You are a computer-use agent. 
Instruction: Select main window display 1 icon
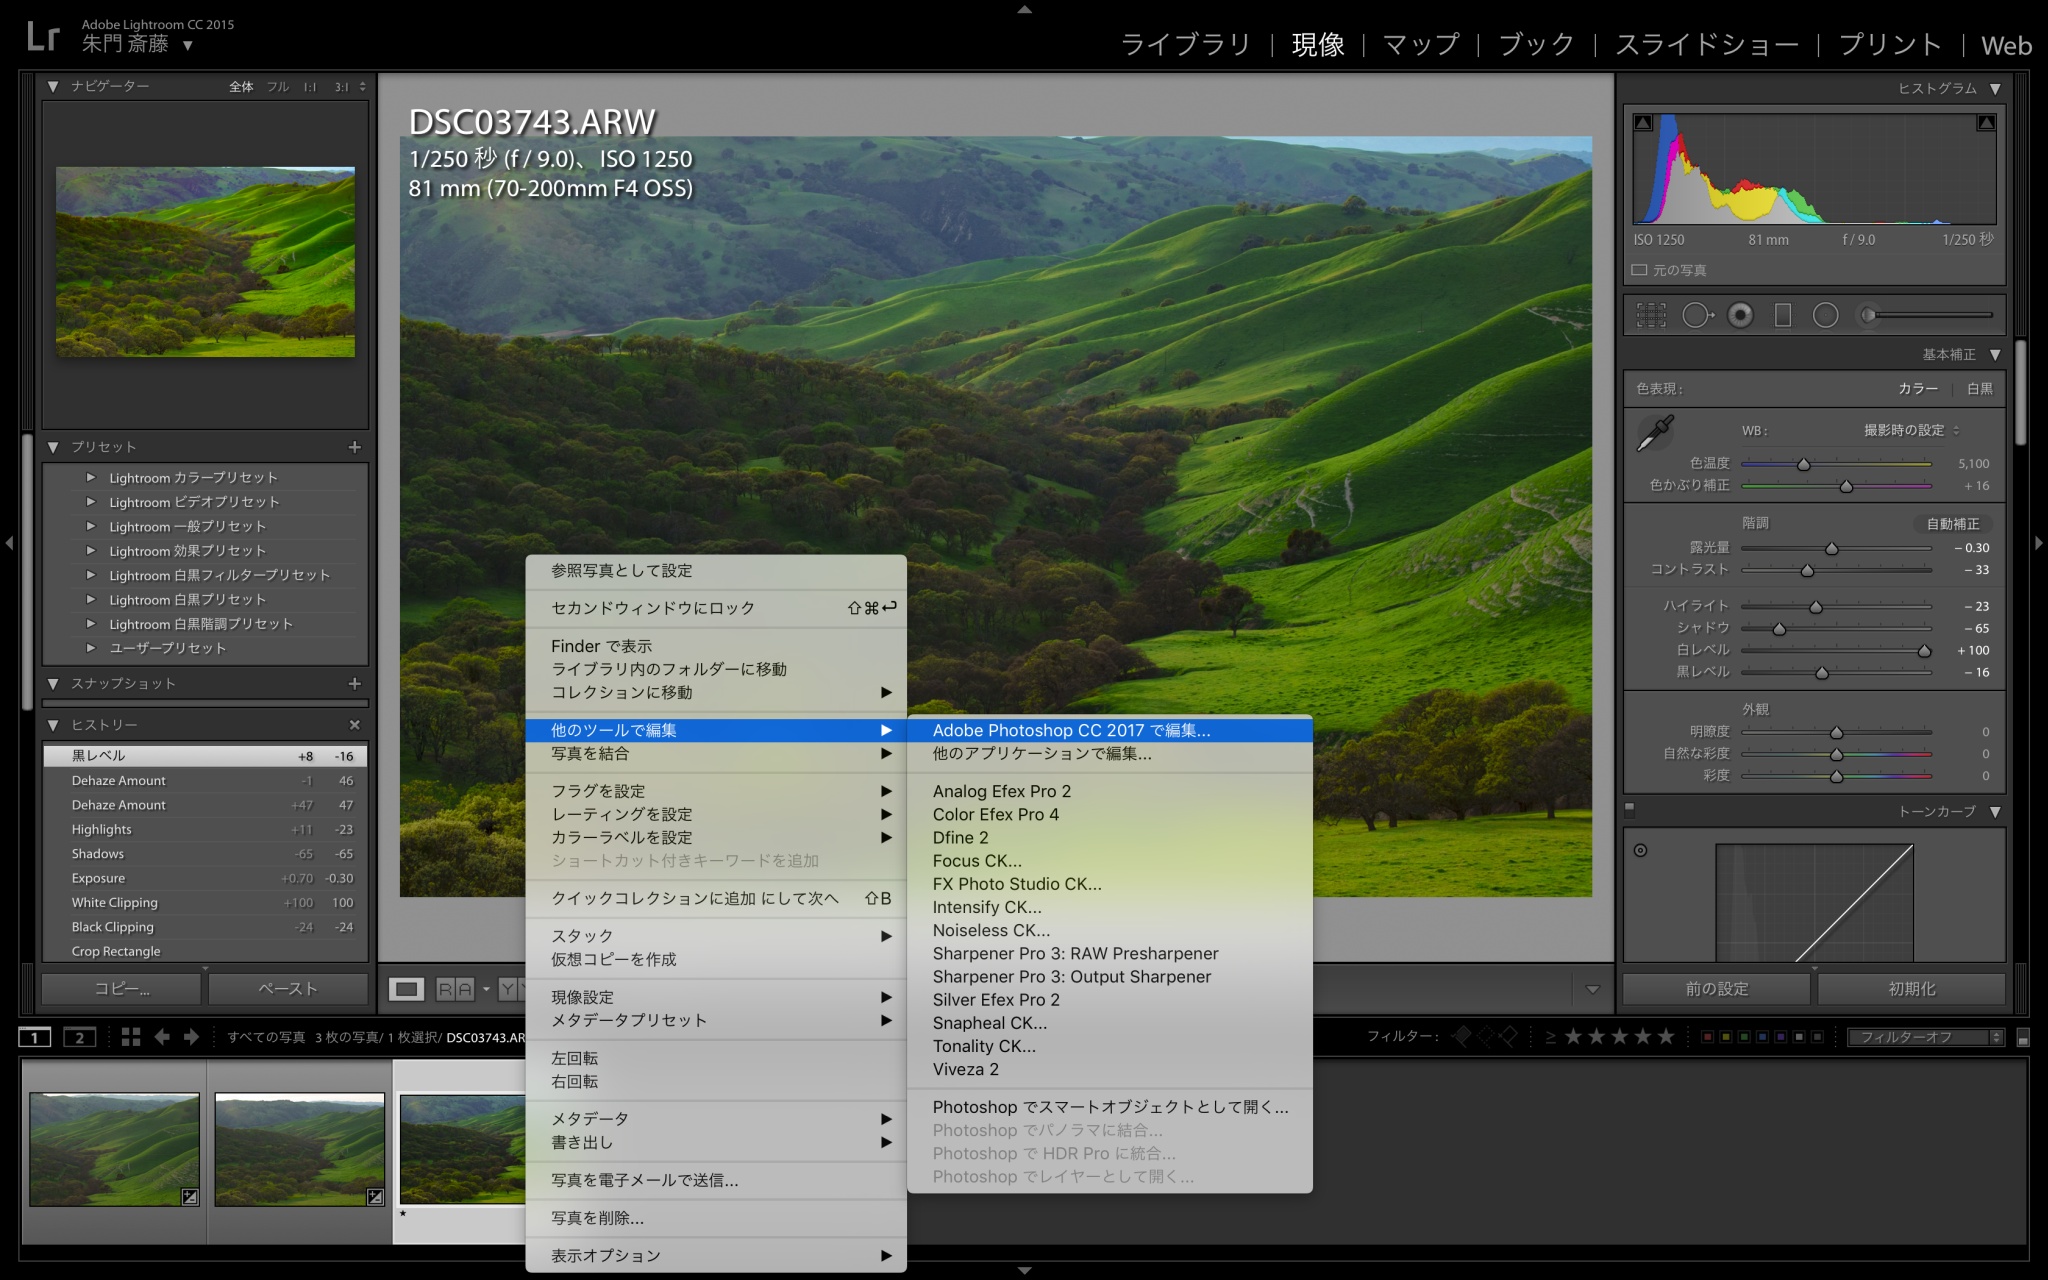(34, 1037)
